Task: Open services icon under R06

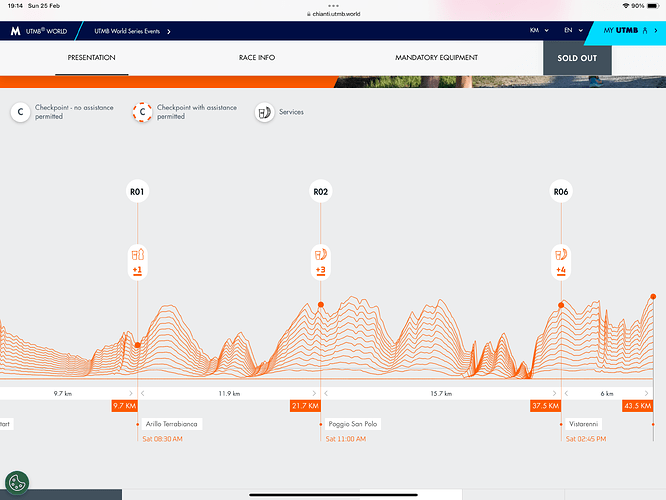Action: click(561, 254)
